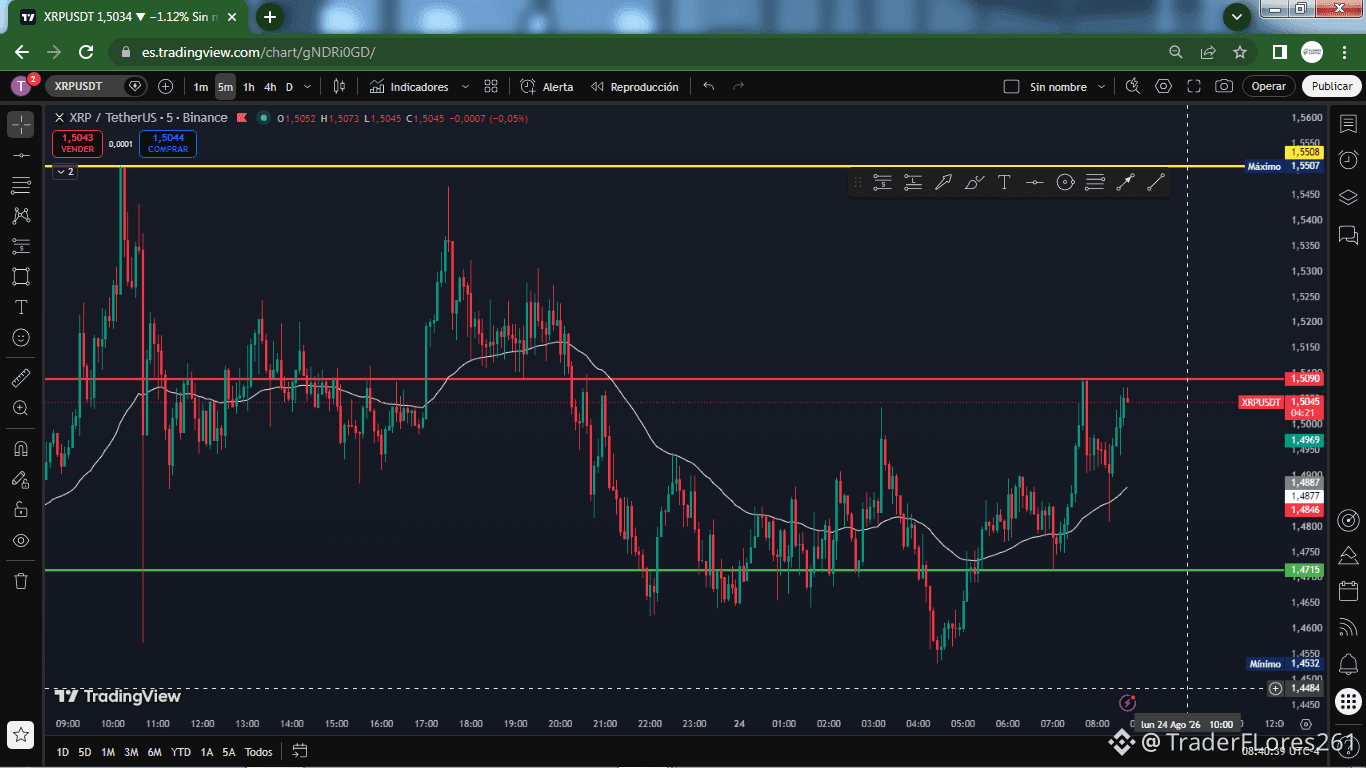Toggle magnet mode in left sidebar
Screen dimensions: 1366x768
pyautogui.click(x=21, y=448)
